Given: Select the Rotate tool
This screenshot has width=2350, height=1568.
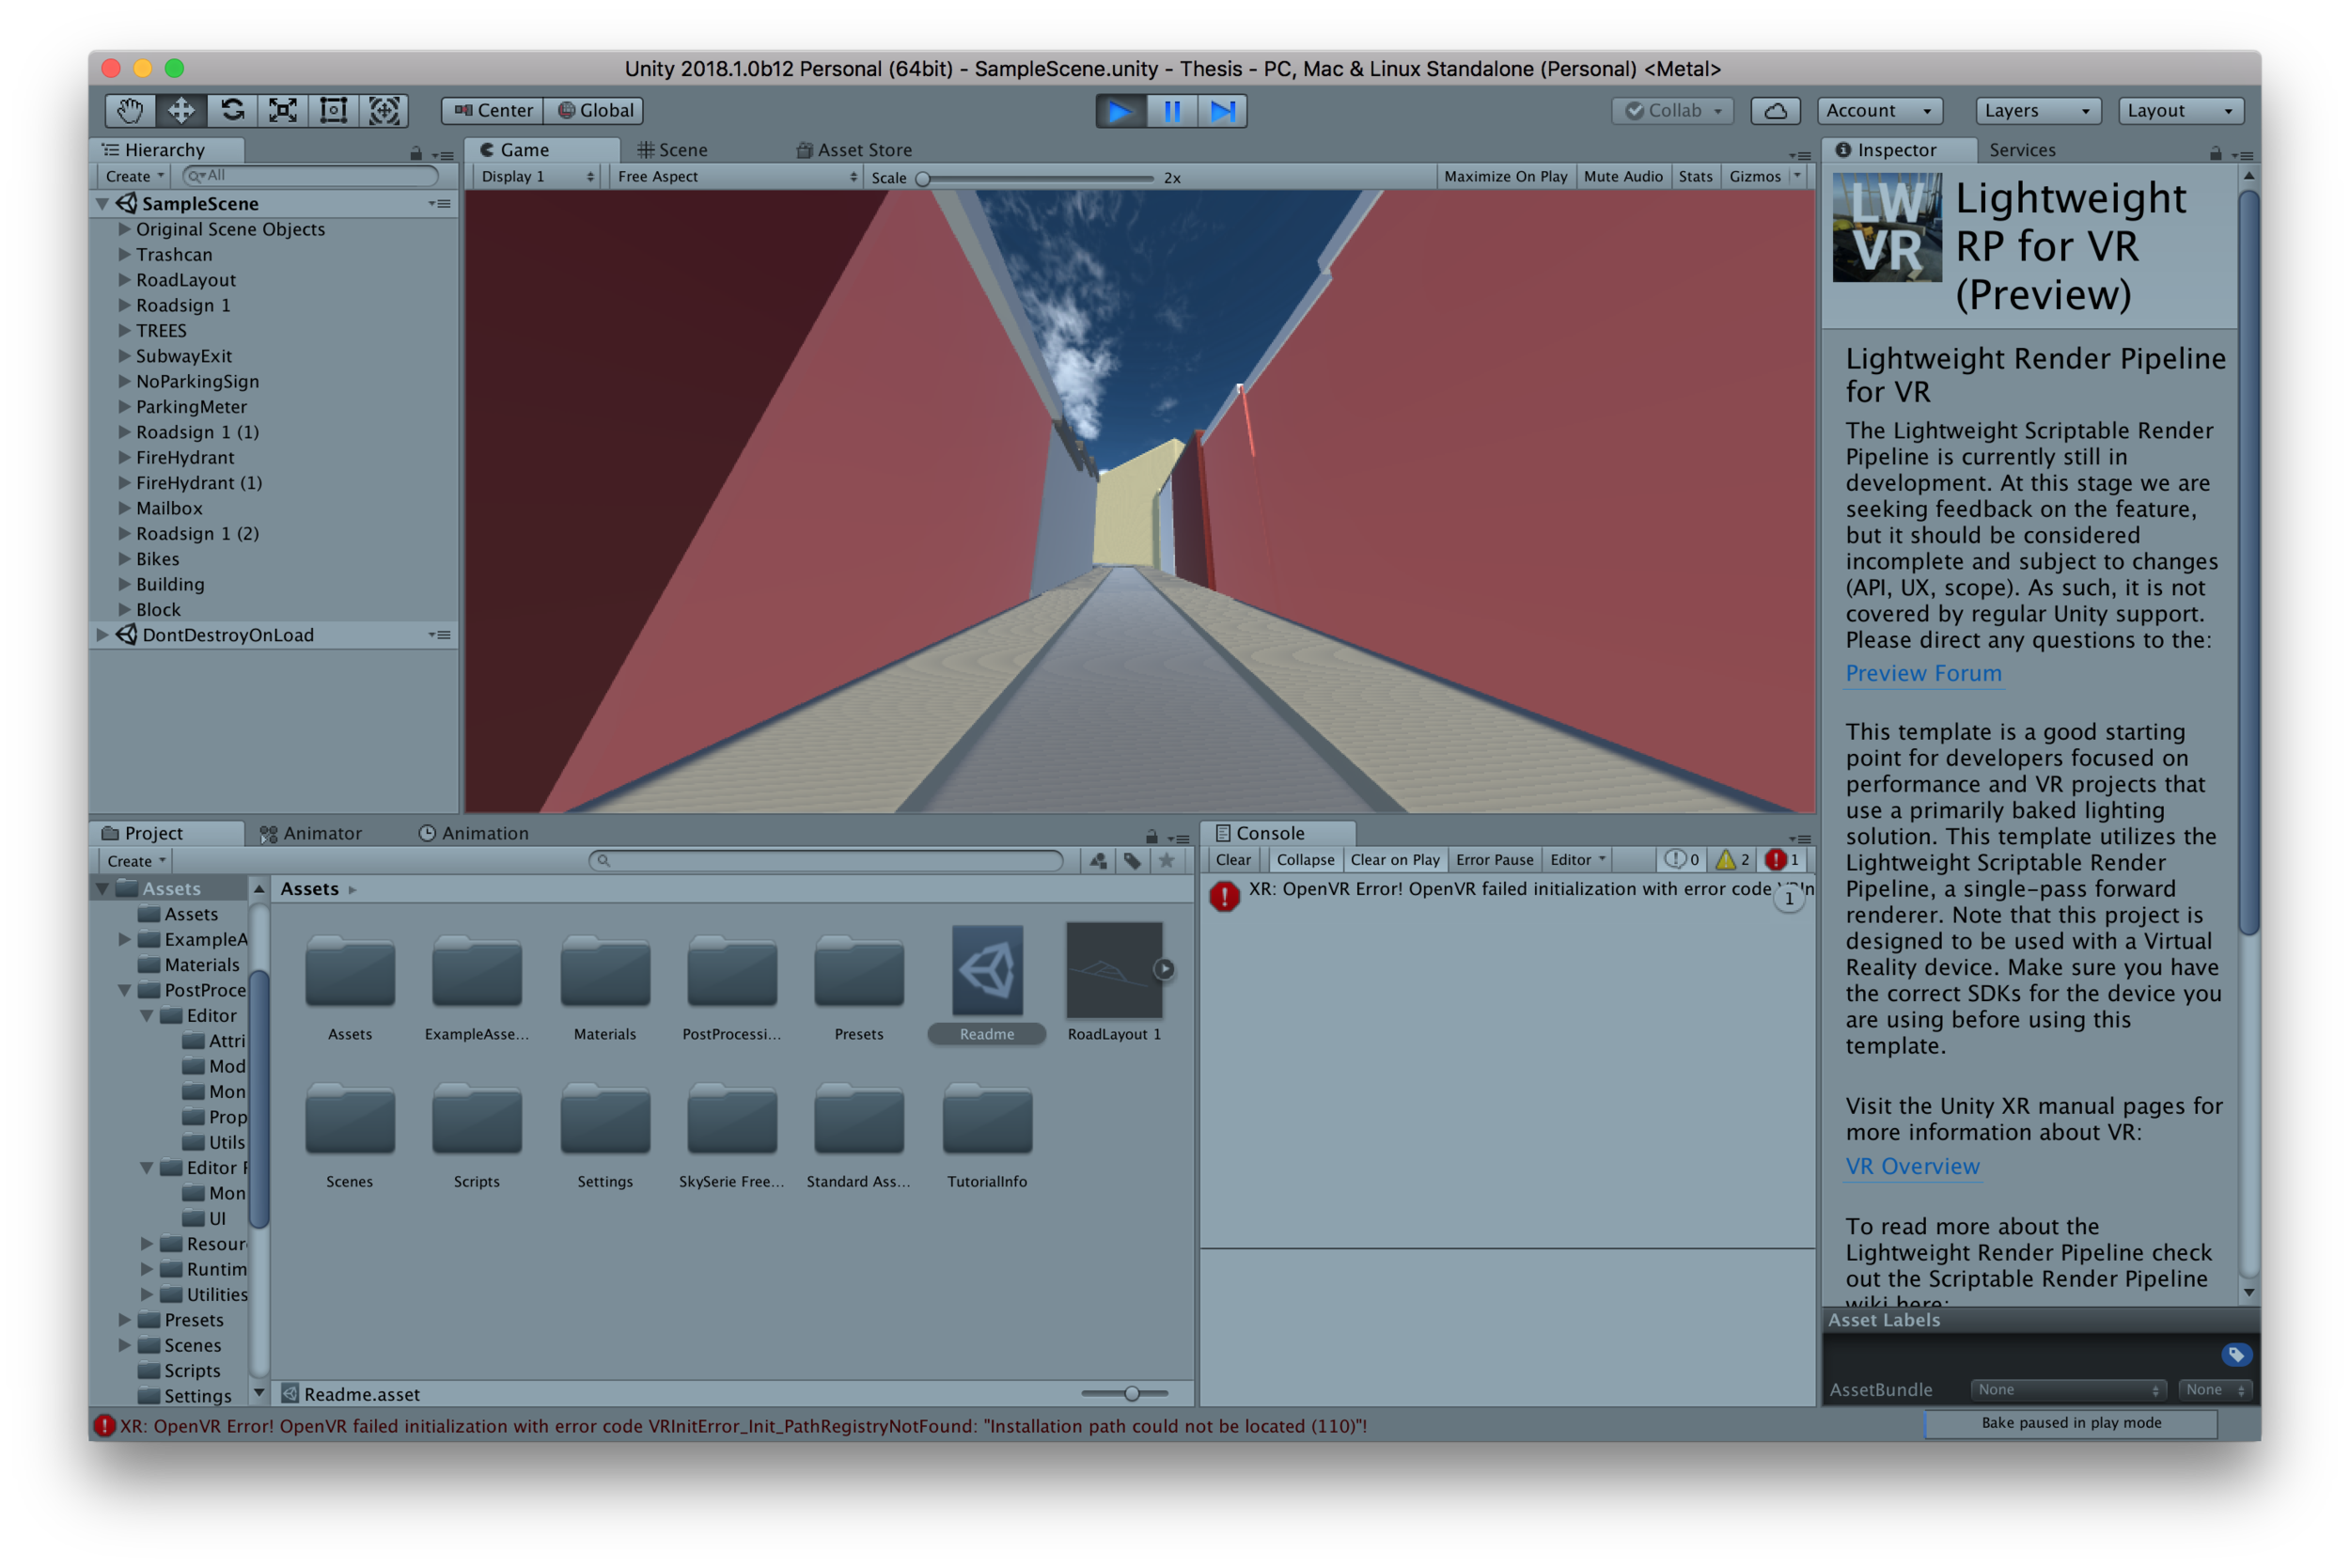Looking at the screenshot, I should [232, 110].
